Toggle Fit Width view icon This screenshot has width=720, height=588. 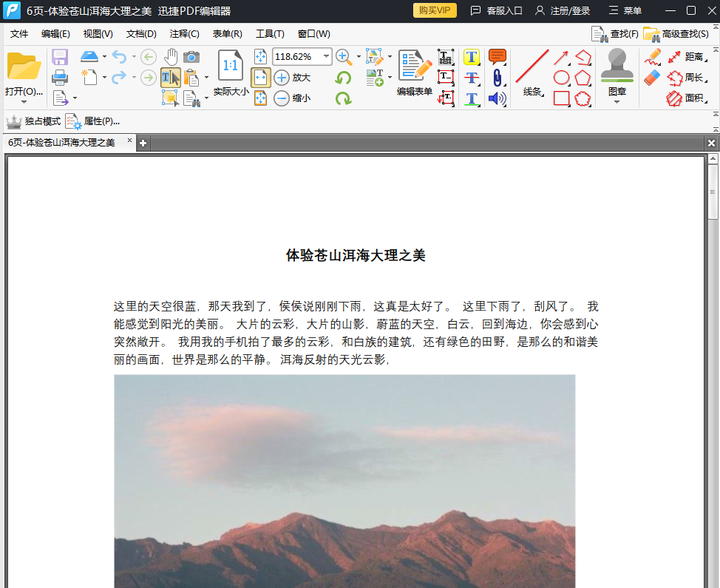[260, 77]
